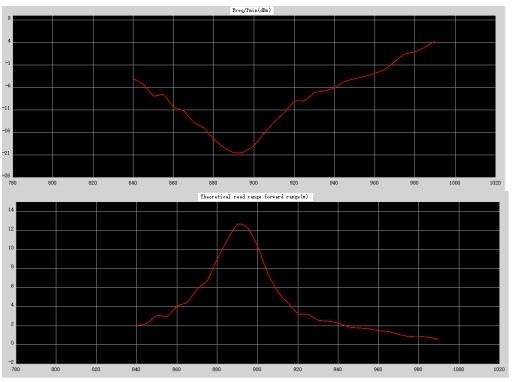
Task: Click the -6 y-axis label on the top chart
Action: tap(7, 86)
